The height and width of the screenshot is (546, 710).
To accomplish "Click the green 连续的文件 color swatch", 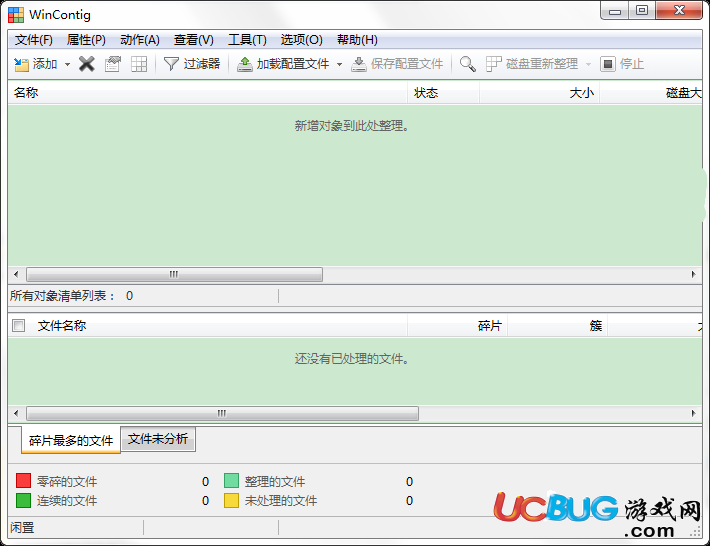I will pyautogui.click(x=23, y=500).
